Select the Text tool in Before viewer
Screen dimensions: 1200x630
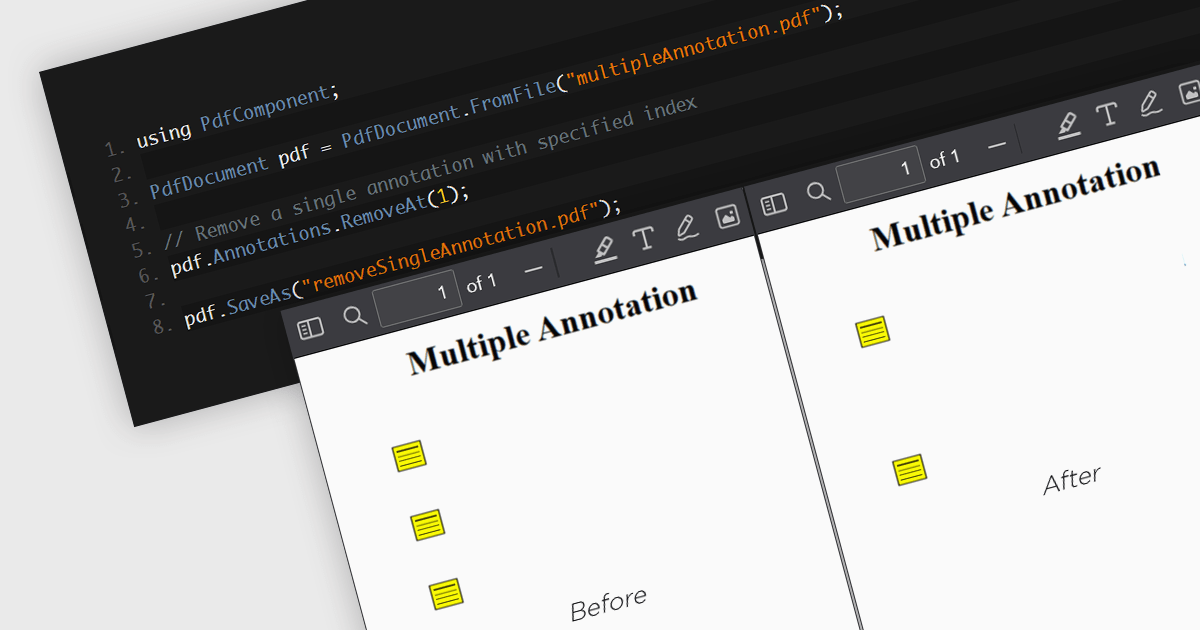point(643,238)
